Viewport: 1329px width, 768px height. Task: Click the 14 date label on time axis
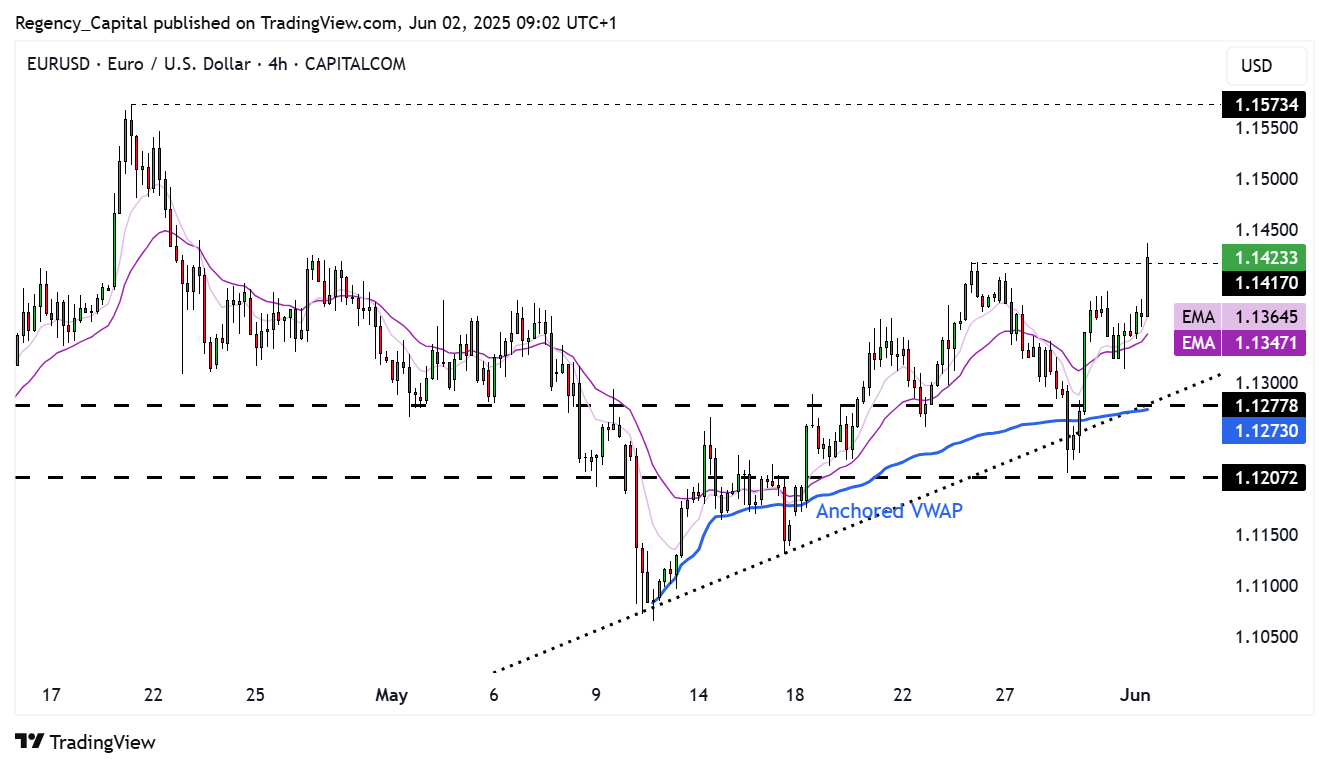click(x=698, y=695)
